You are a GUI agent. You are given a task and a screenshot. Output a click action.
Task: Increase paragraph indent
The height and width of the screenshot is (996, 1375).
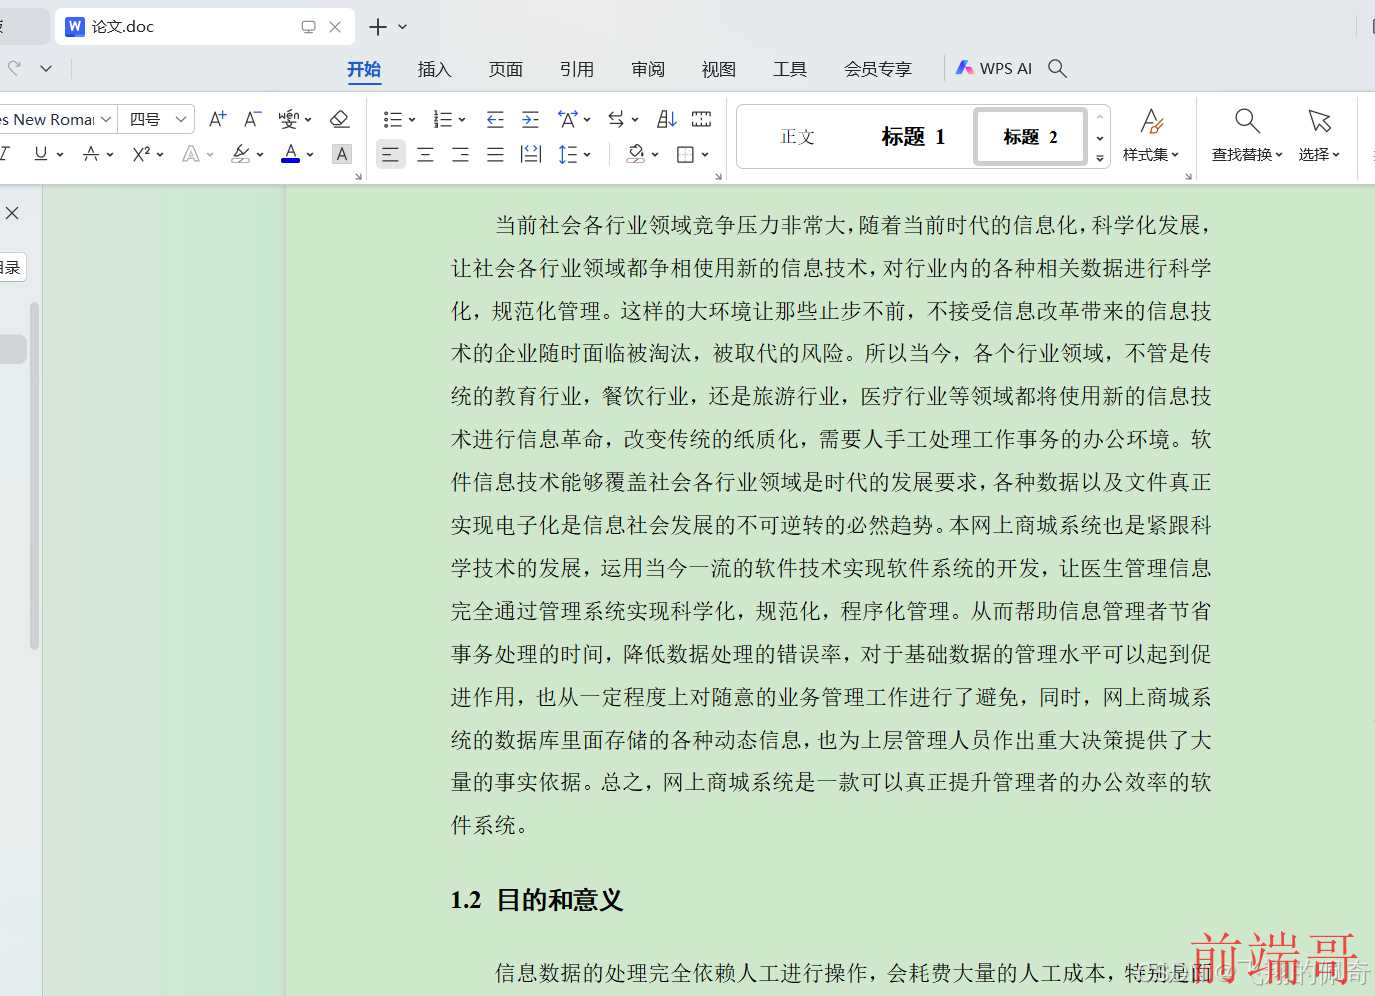[x=530, y=120]
